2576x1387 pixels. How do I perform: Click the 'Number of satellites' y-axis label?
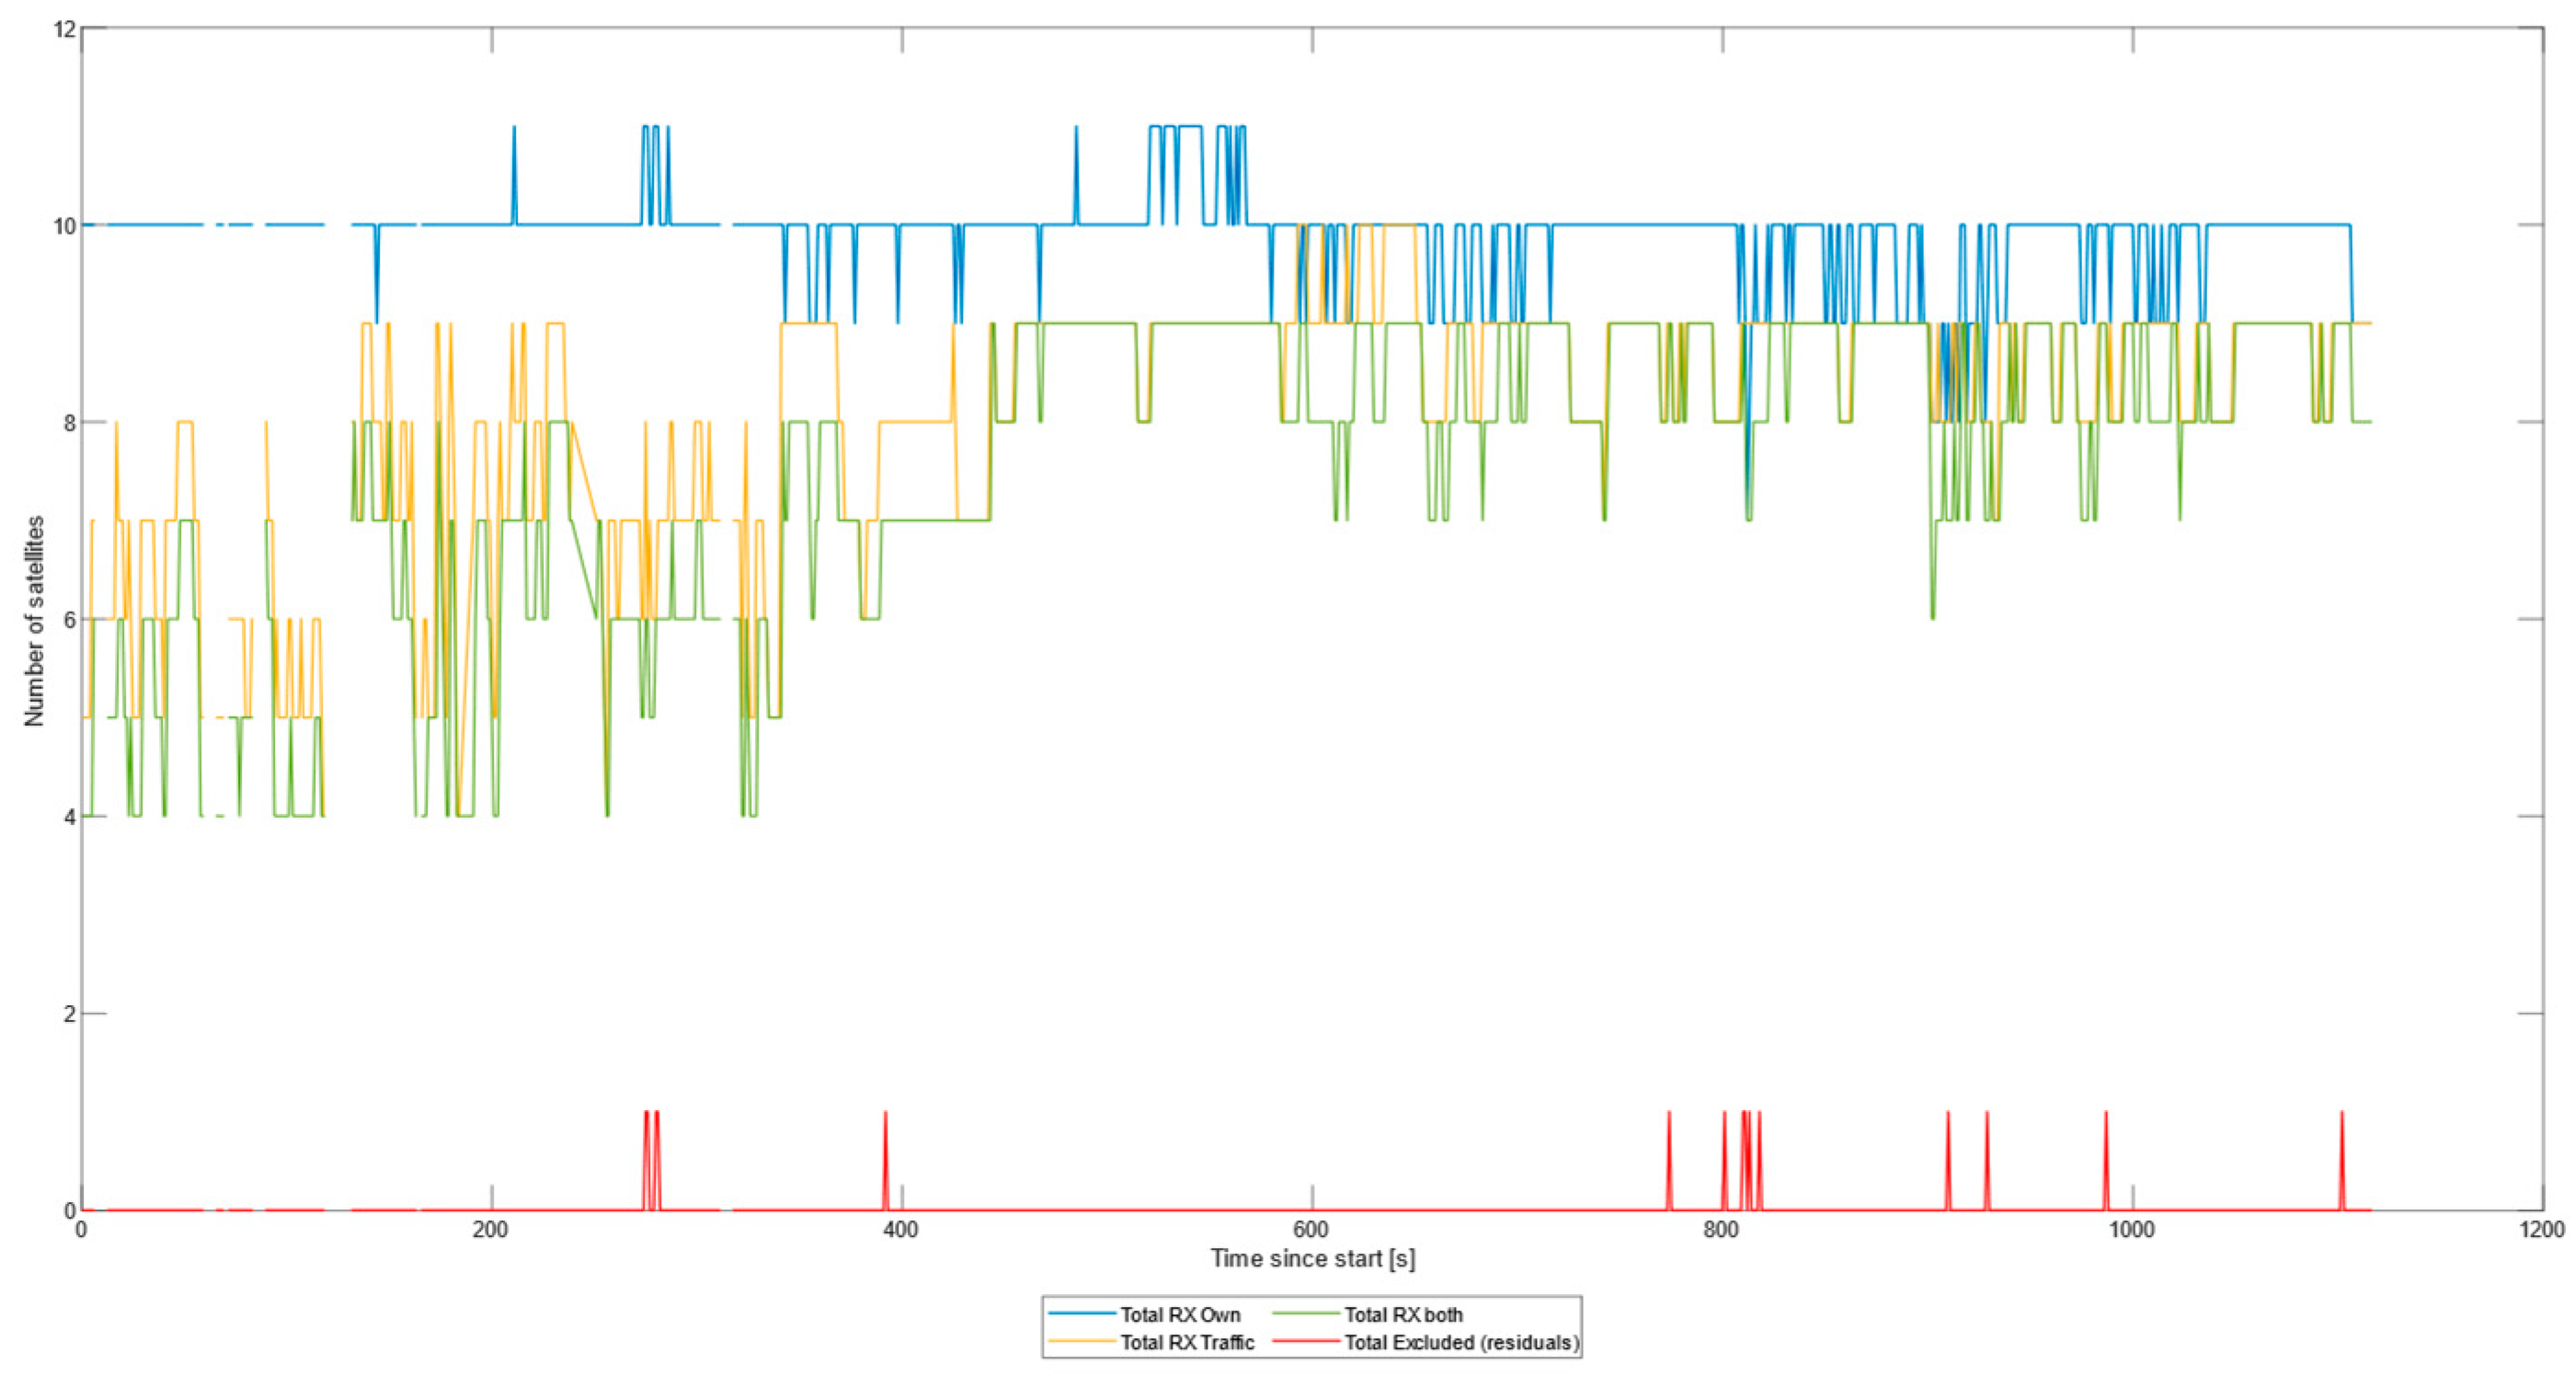[34, 620]
